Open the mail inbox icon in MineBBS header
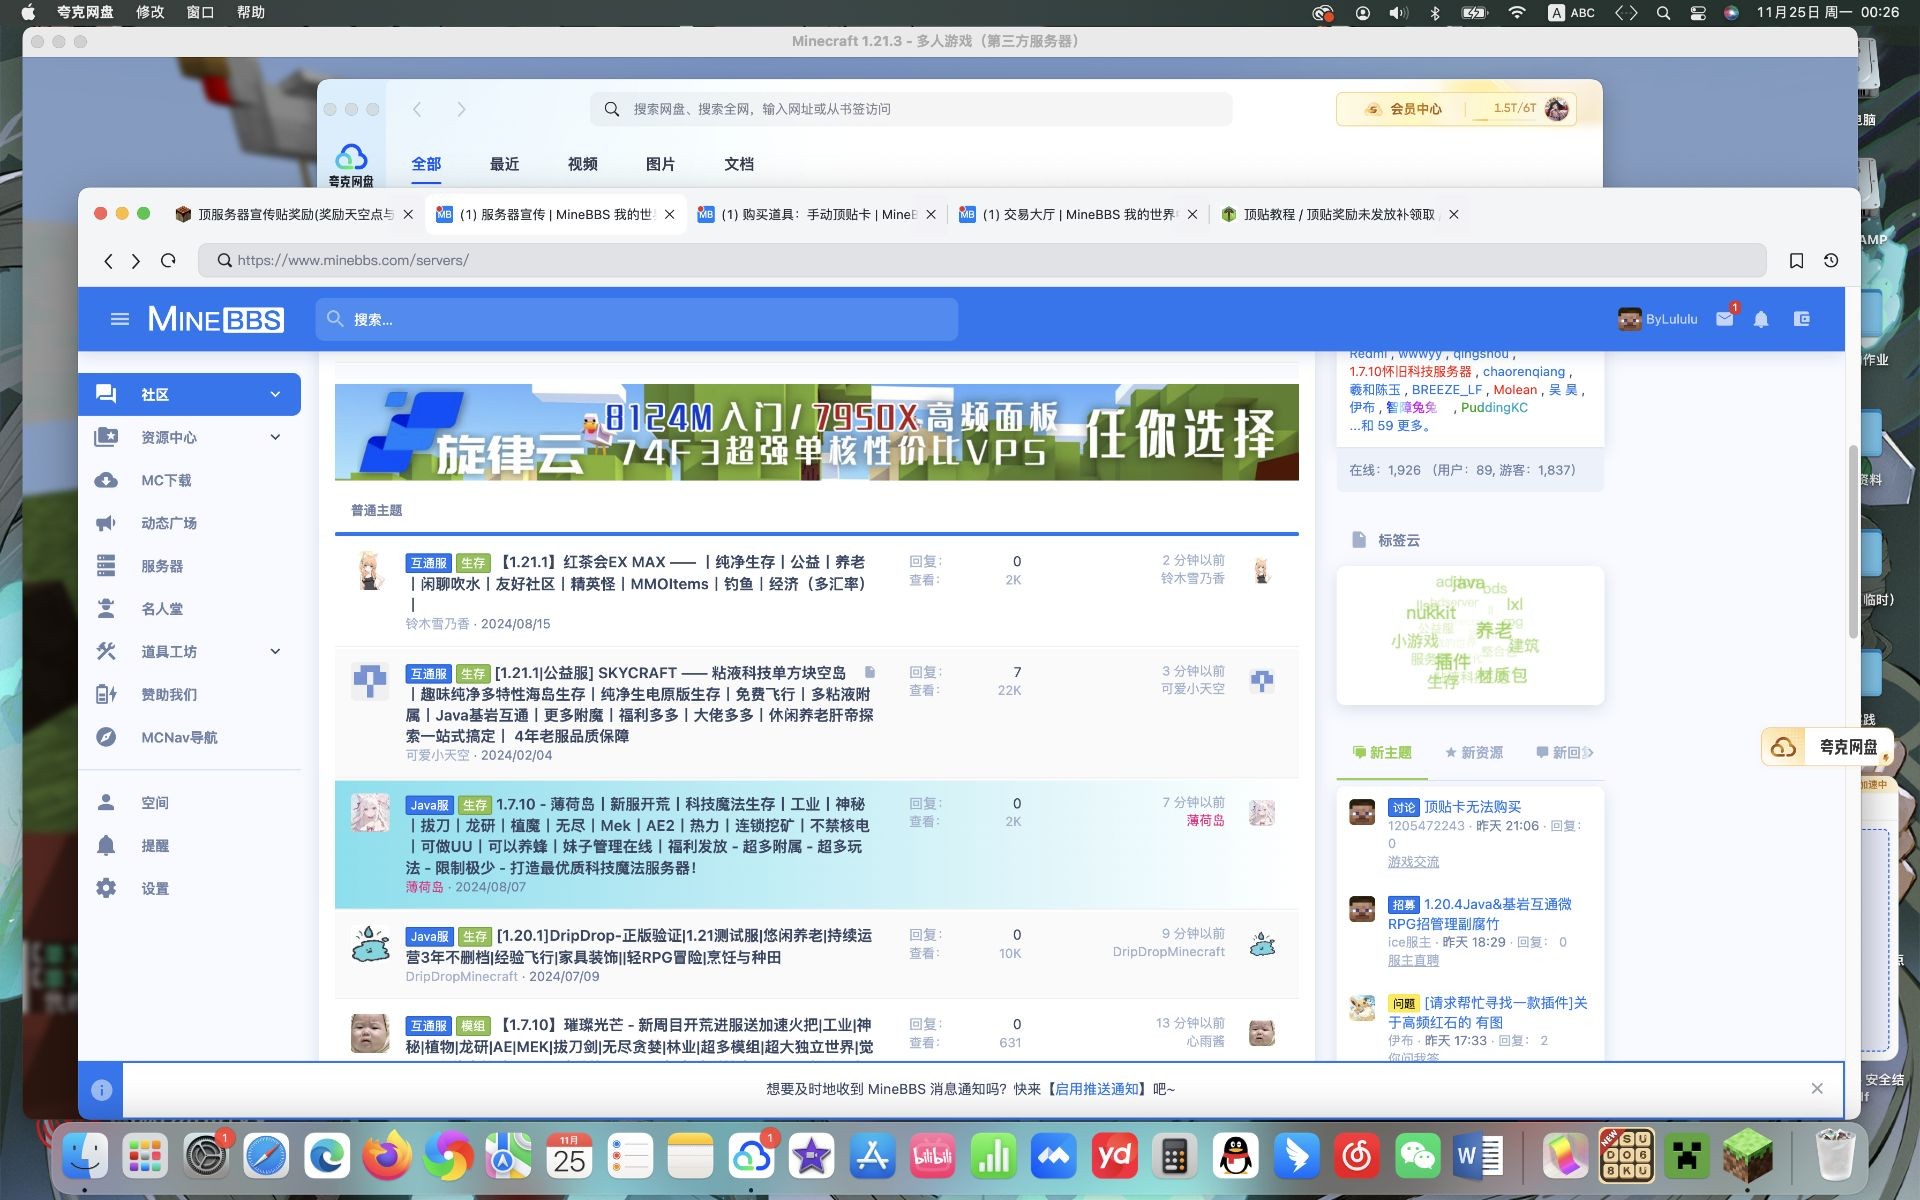Viewport: 1920px width, 1200px height. pyautogui.click(x=1725, y=319)
